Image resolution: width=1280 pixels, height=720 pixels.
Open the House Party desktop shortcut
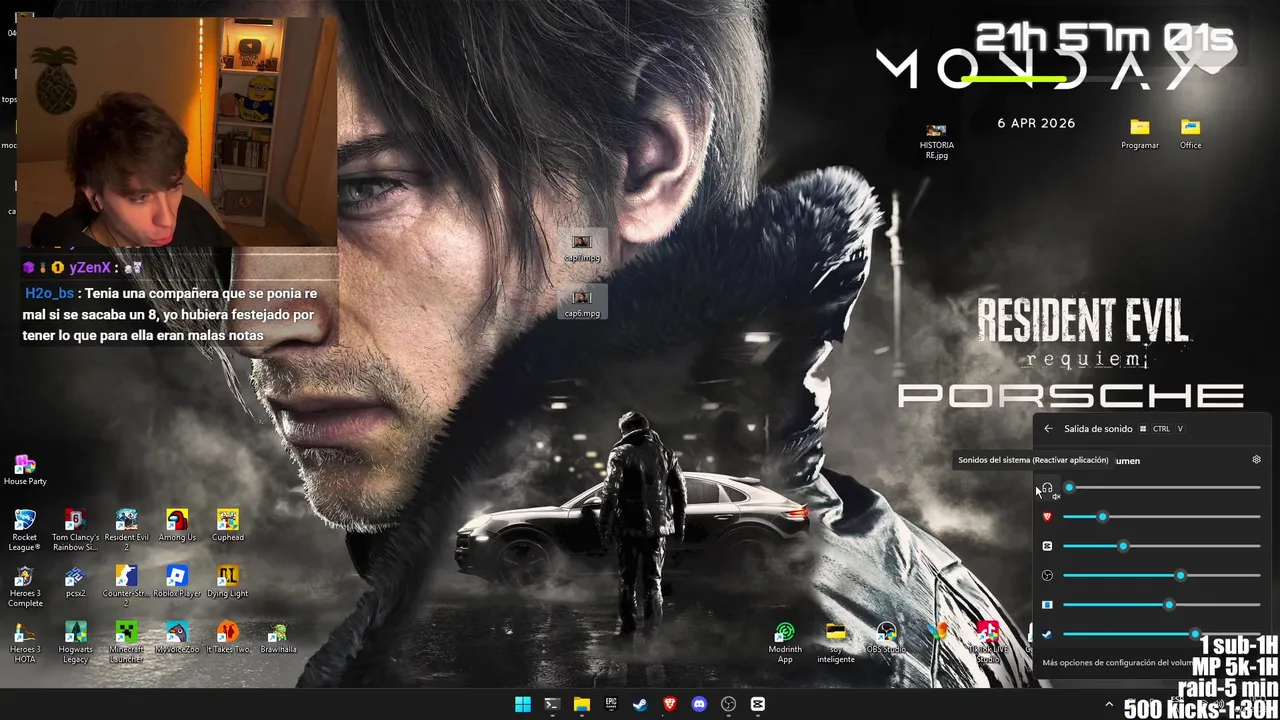coord(25,470)
